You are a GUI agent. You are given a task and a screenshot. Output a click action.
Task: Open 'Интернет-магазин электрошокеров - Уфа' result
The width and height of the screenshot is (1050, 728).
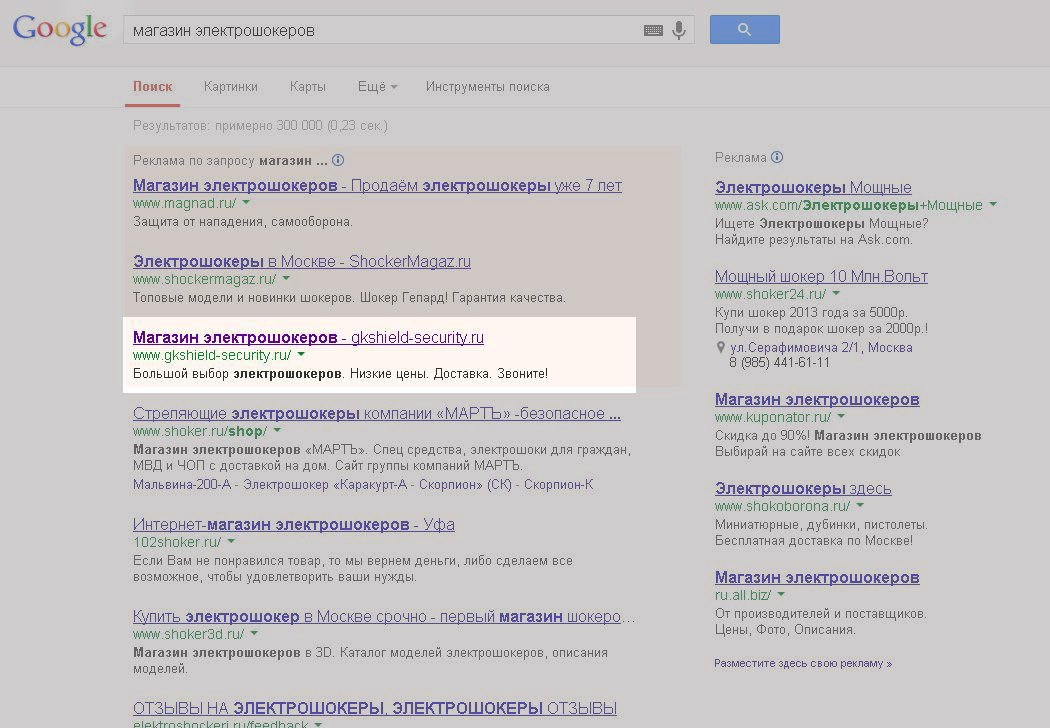point(293,524)
